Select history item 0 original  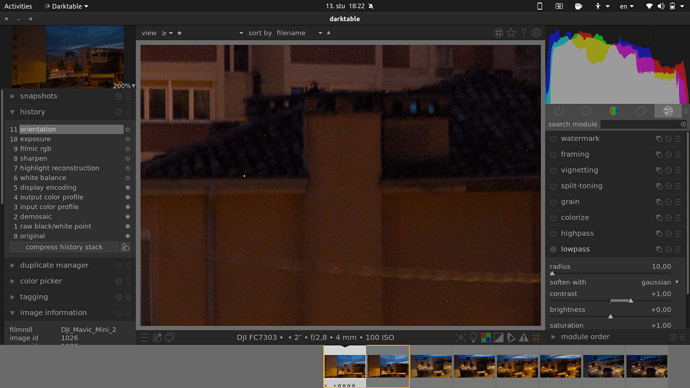click(x=70, y=236)
